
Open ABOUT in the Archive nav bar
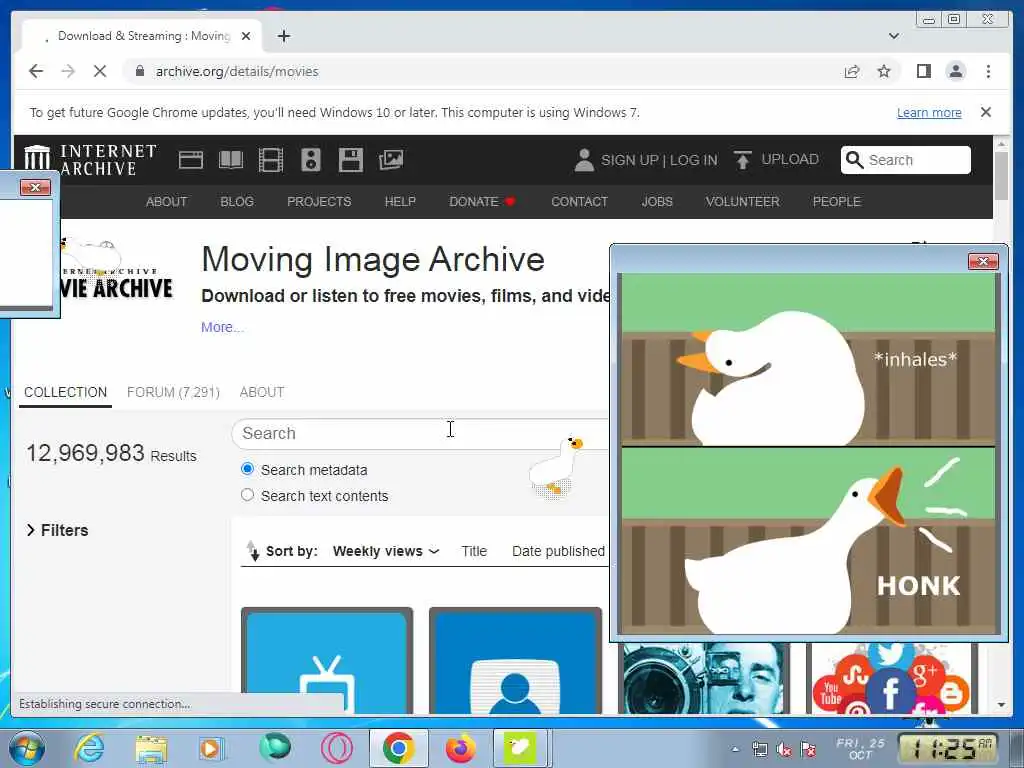(x=167, y=202)
